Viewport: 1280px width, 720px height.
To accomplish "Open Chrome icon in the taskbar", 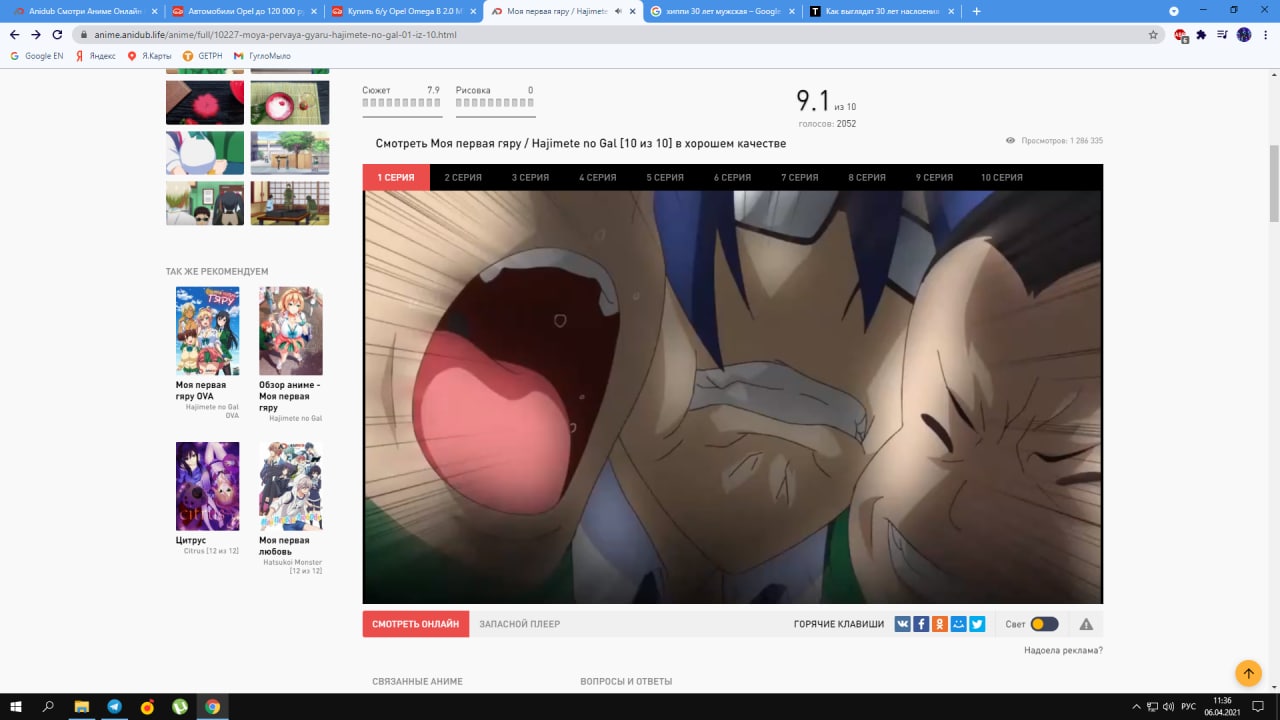I will (212, 706).
